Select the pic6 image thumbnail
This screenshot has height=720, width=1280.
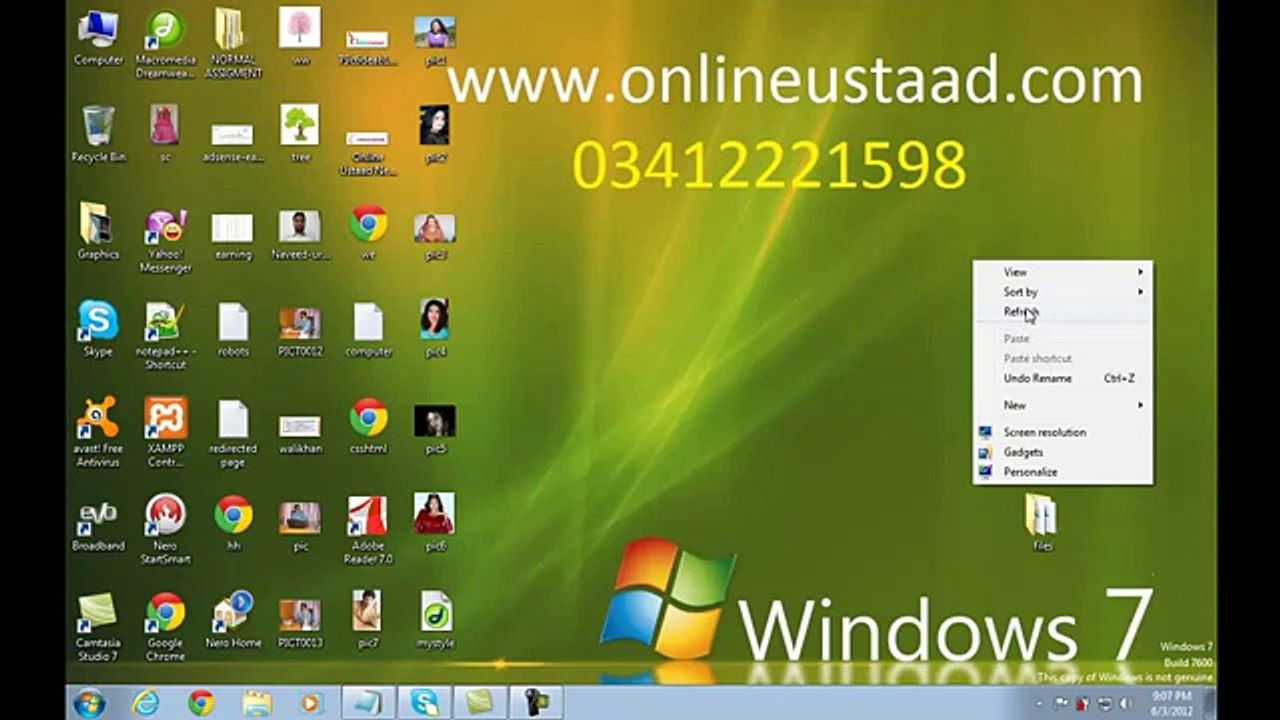(x=435, y=522)
